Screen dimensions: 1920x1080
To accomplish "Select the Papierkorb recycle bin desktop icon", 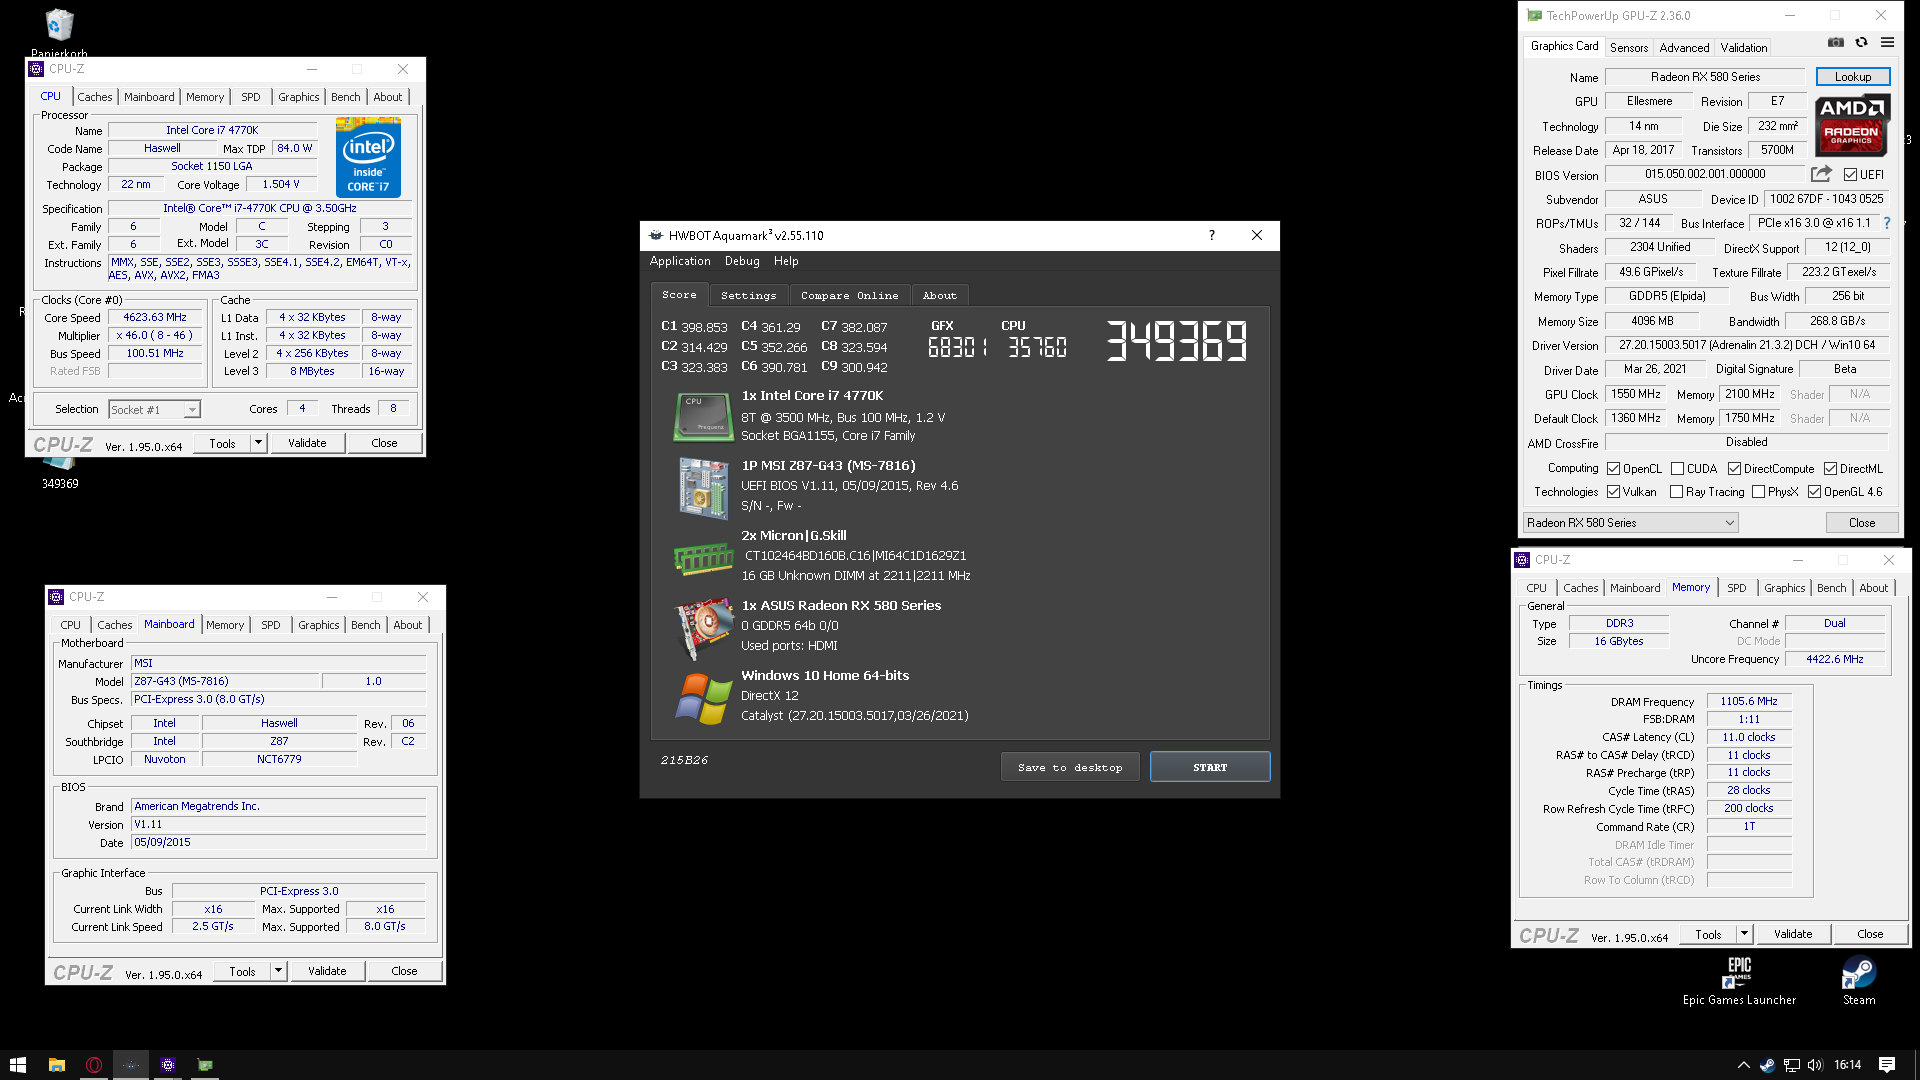I will tap(59, 33).
